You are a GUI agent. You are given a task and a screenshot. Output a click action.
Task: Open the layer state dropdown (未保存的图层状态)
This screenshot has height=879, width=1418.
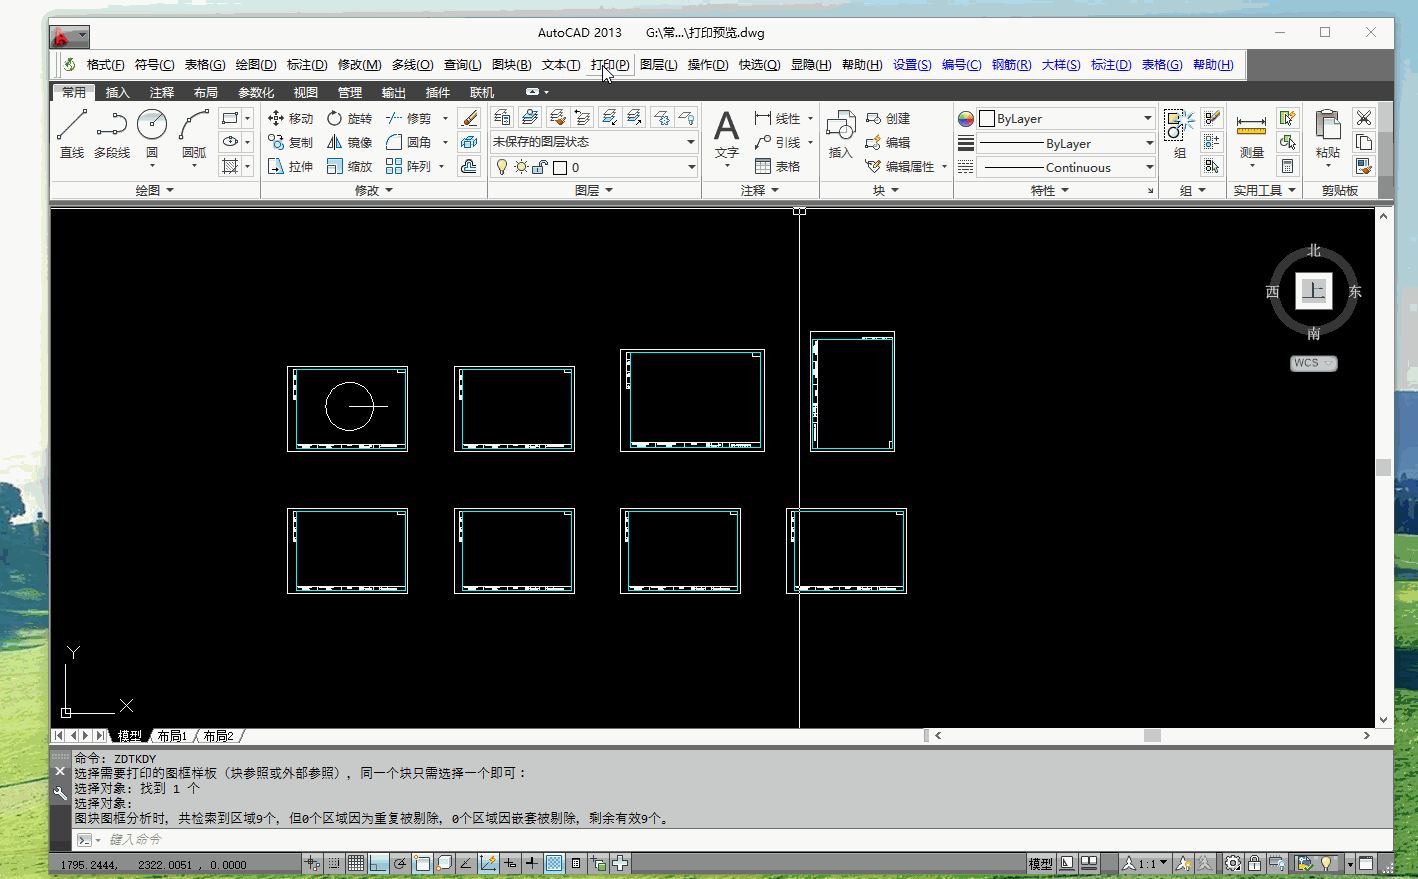pyautogui.click(x=594, y=142)
